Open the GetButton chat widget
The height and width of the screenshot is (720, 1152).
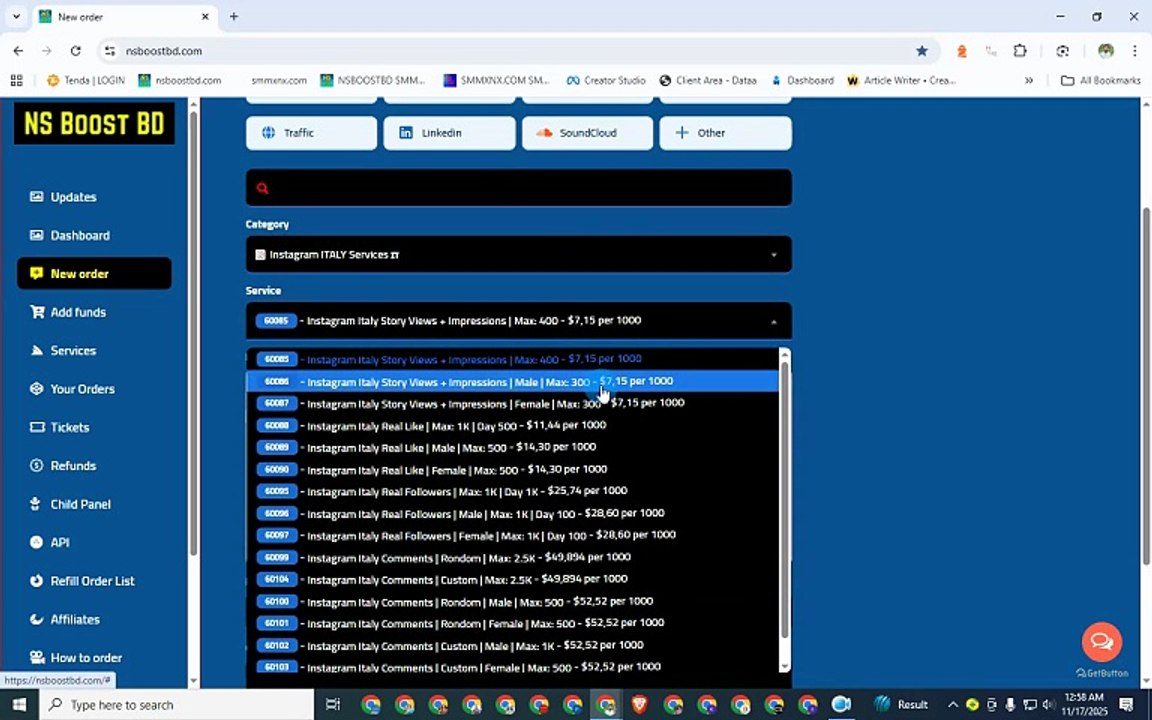1101,641
